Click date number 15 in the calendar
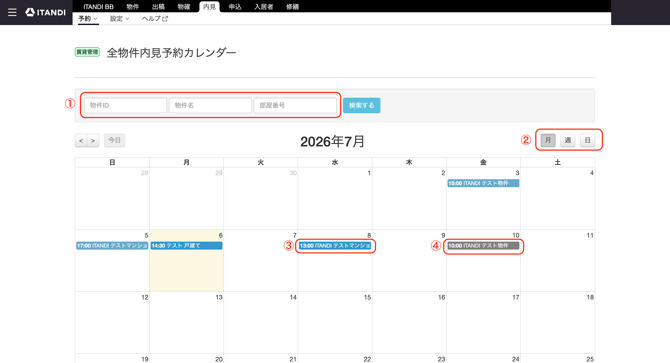670x363 pixels. pos(367,297)
